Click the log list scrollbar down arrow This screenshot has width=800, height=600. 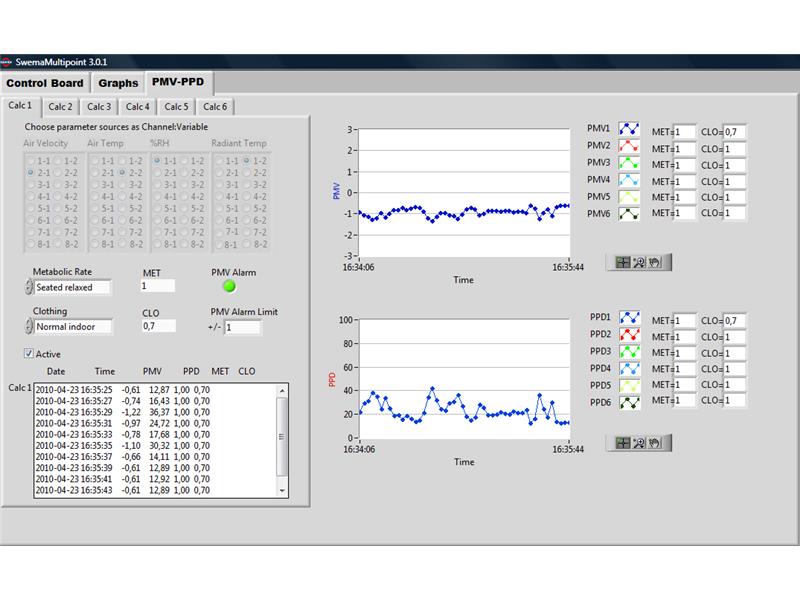282,491
